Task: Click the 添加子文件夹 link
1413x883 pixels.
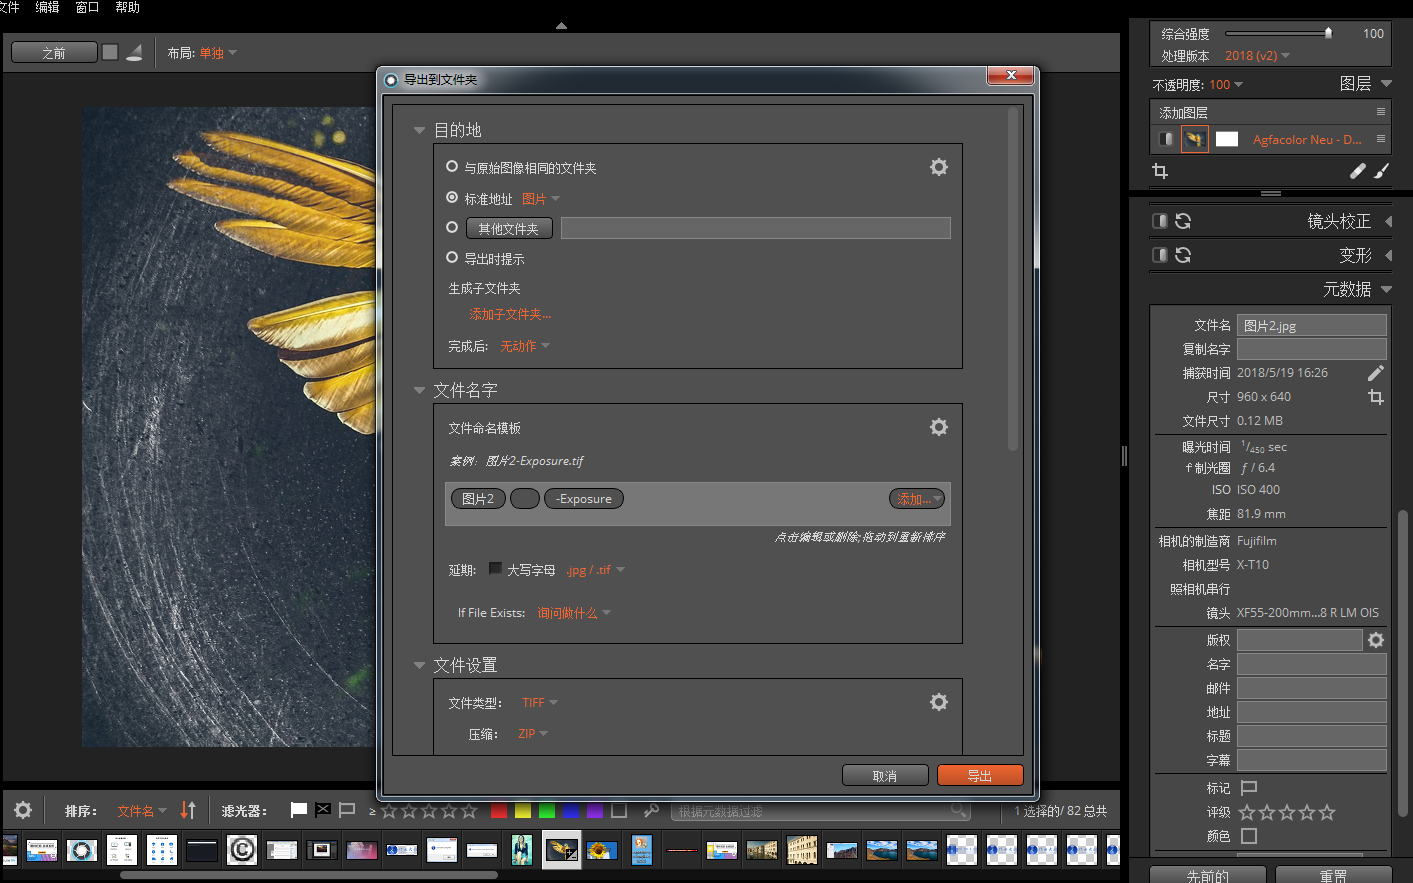Action: pos(510,313)
